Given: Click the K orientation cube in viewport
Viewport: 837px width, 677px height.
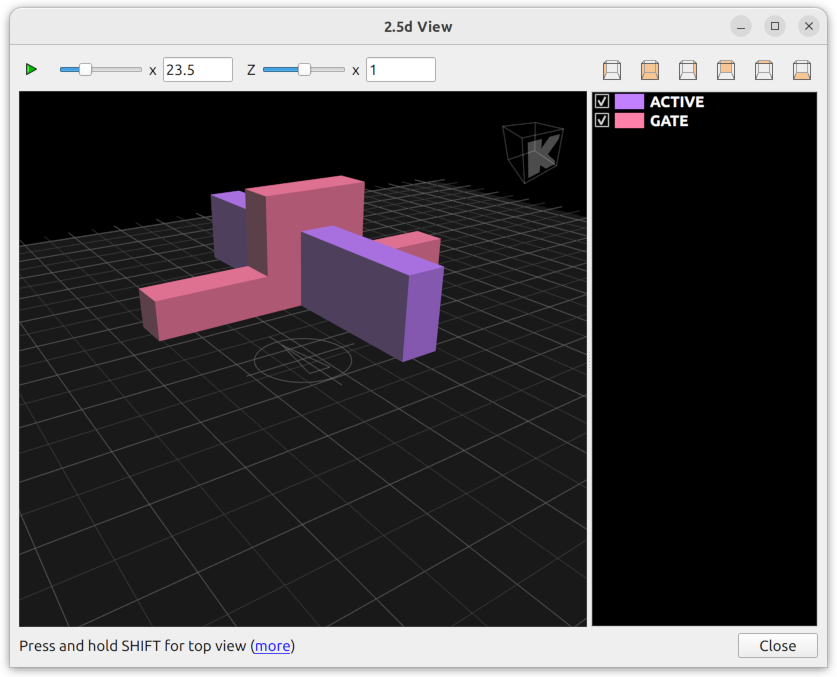Looking at the screenshot, I should 532,152.
